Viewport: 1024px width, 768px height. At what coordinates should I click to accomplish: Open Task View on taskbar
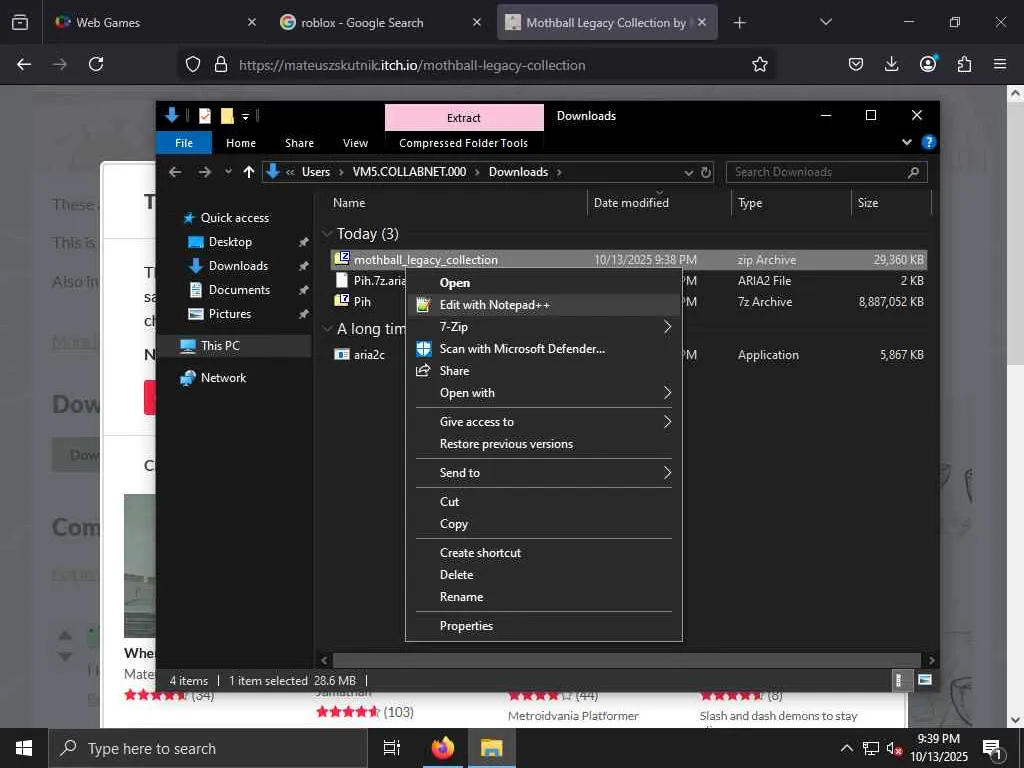click(391, 748)
